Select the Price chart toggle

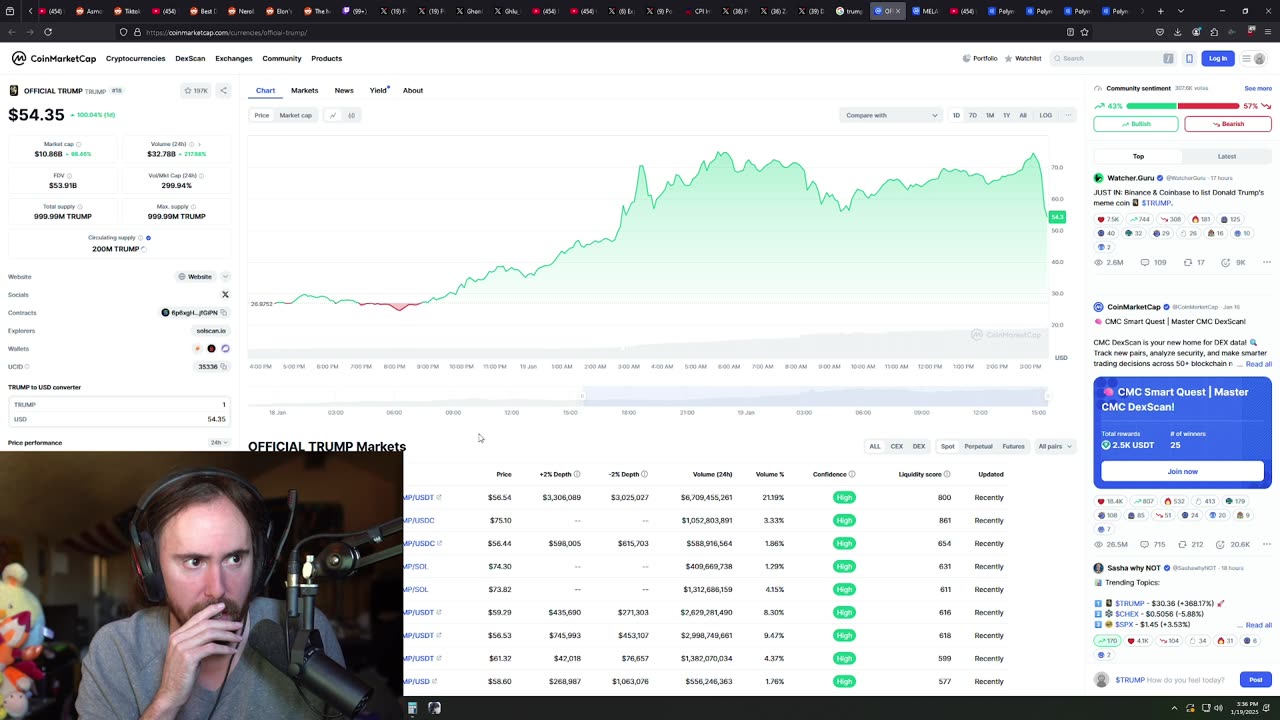click(261, 115)
